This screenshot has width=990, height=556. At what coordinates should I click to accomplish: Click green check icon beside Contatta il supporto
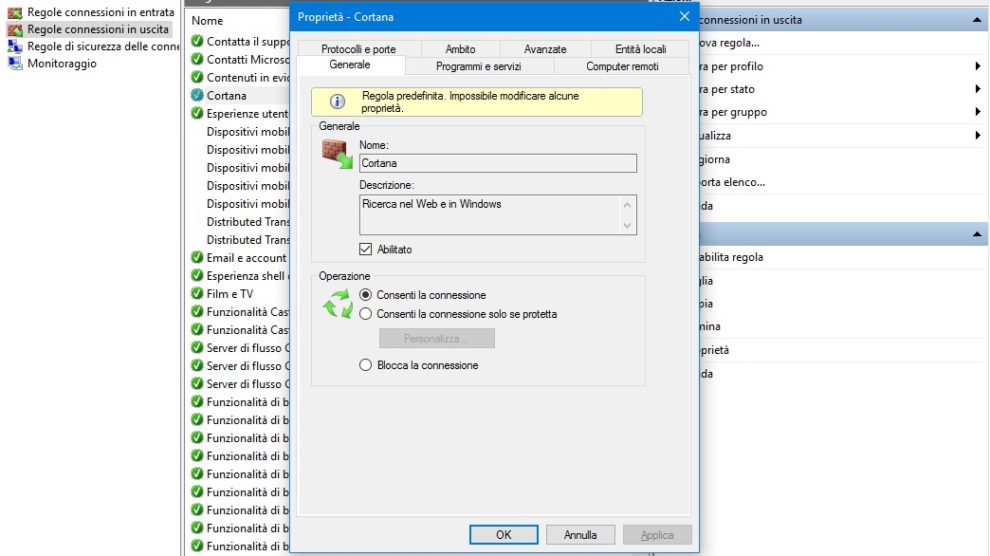pyautogui.click(x=197, y=41)
